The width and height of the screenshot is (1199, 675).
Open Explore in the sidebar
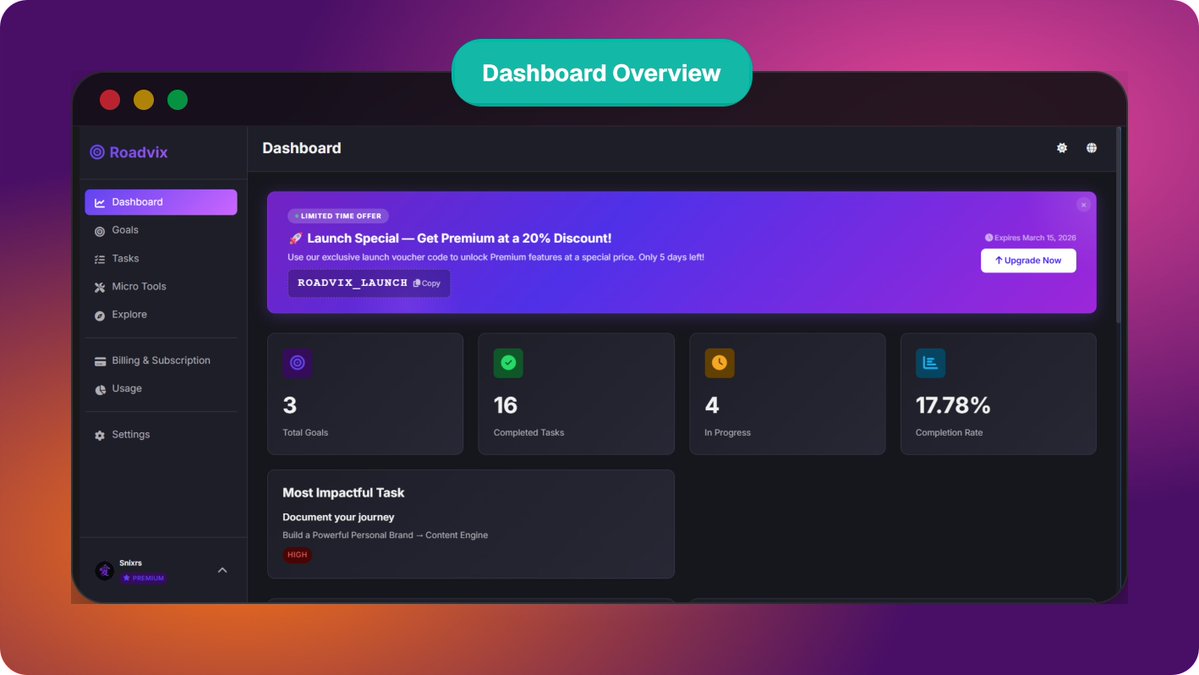pos(161,315)
